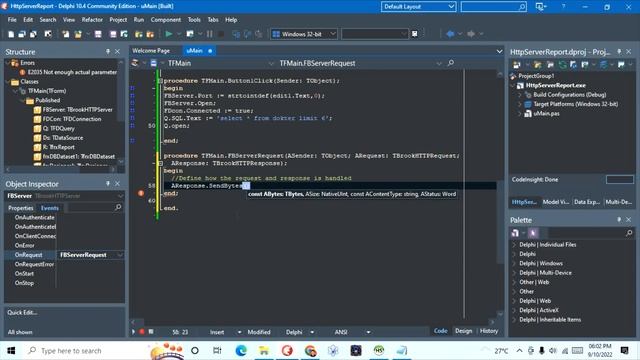Screen dimensions: 640x360
Task: Click the Project Manager Sync refresh icon
Action: (x=563, y=65)
